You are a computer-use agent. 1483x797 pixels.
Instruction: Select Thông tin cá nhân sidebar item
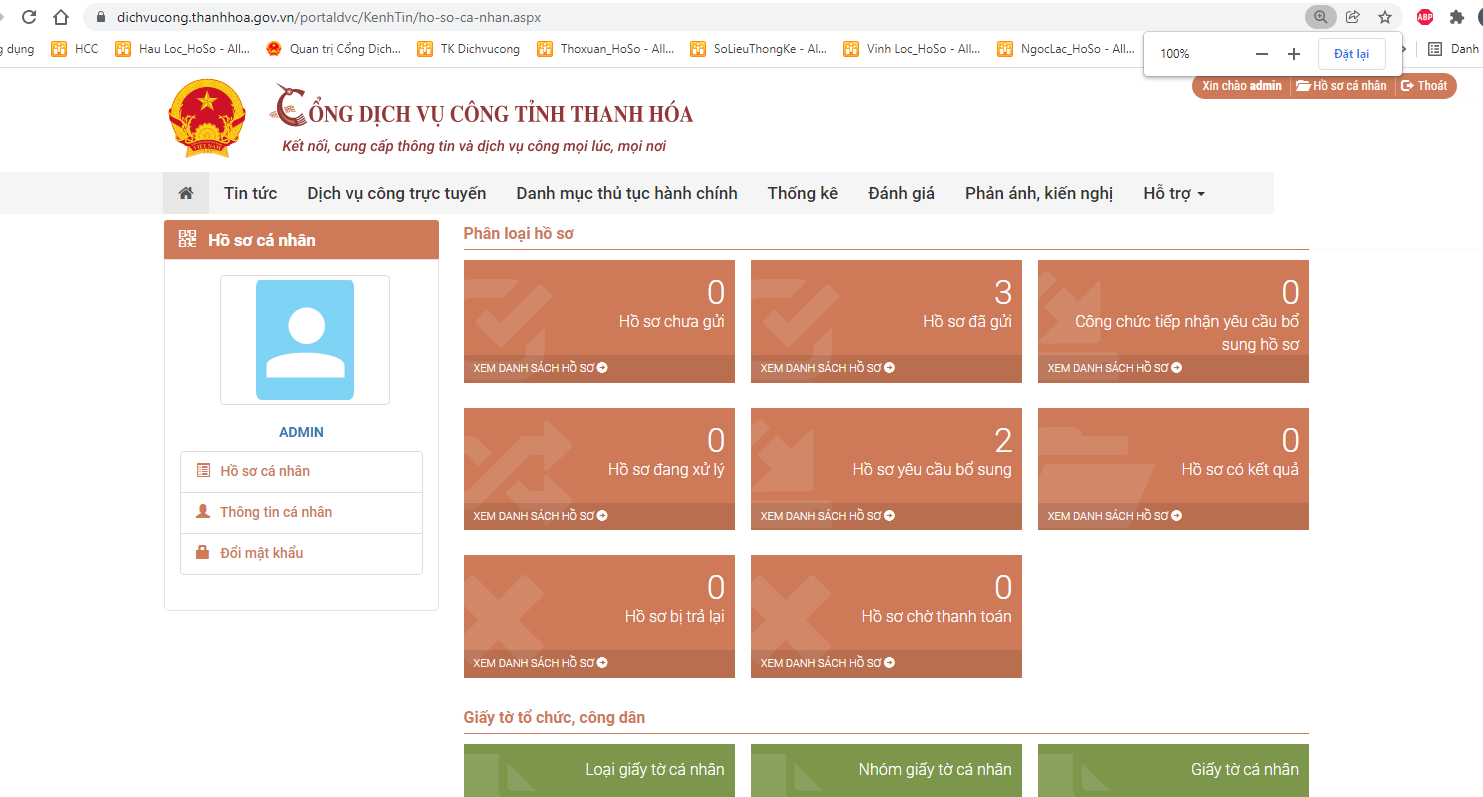pyautogui.click(x=275, y=512)
